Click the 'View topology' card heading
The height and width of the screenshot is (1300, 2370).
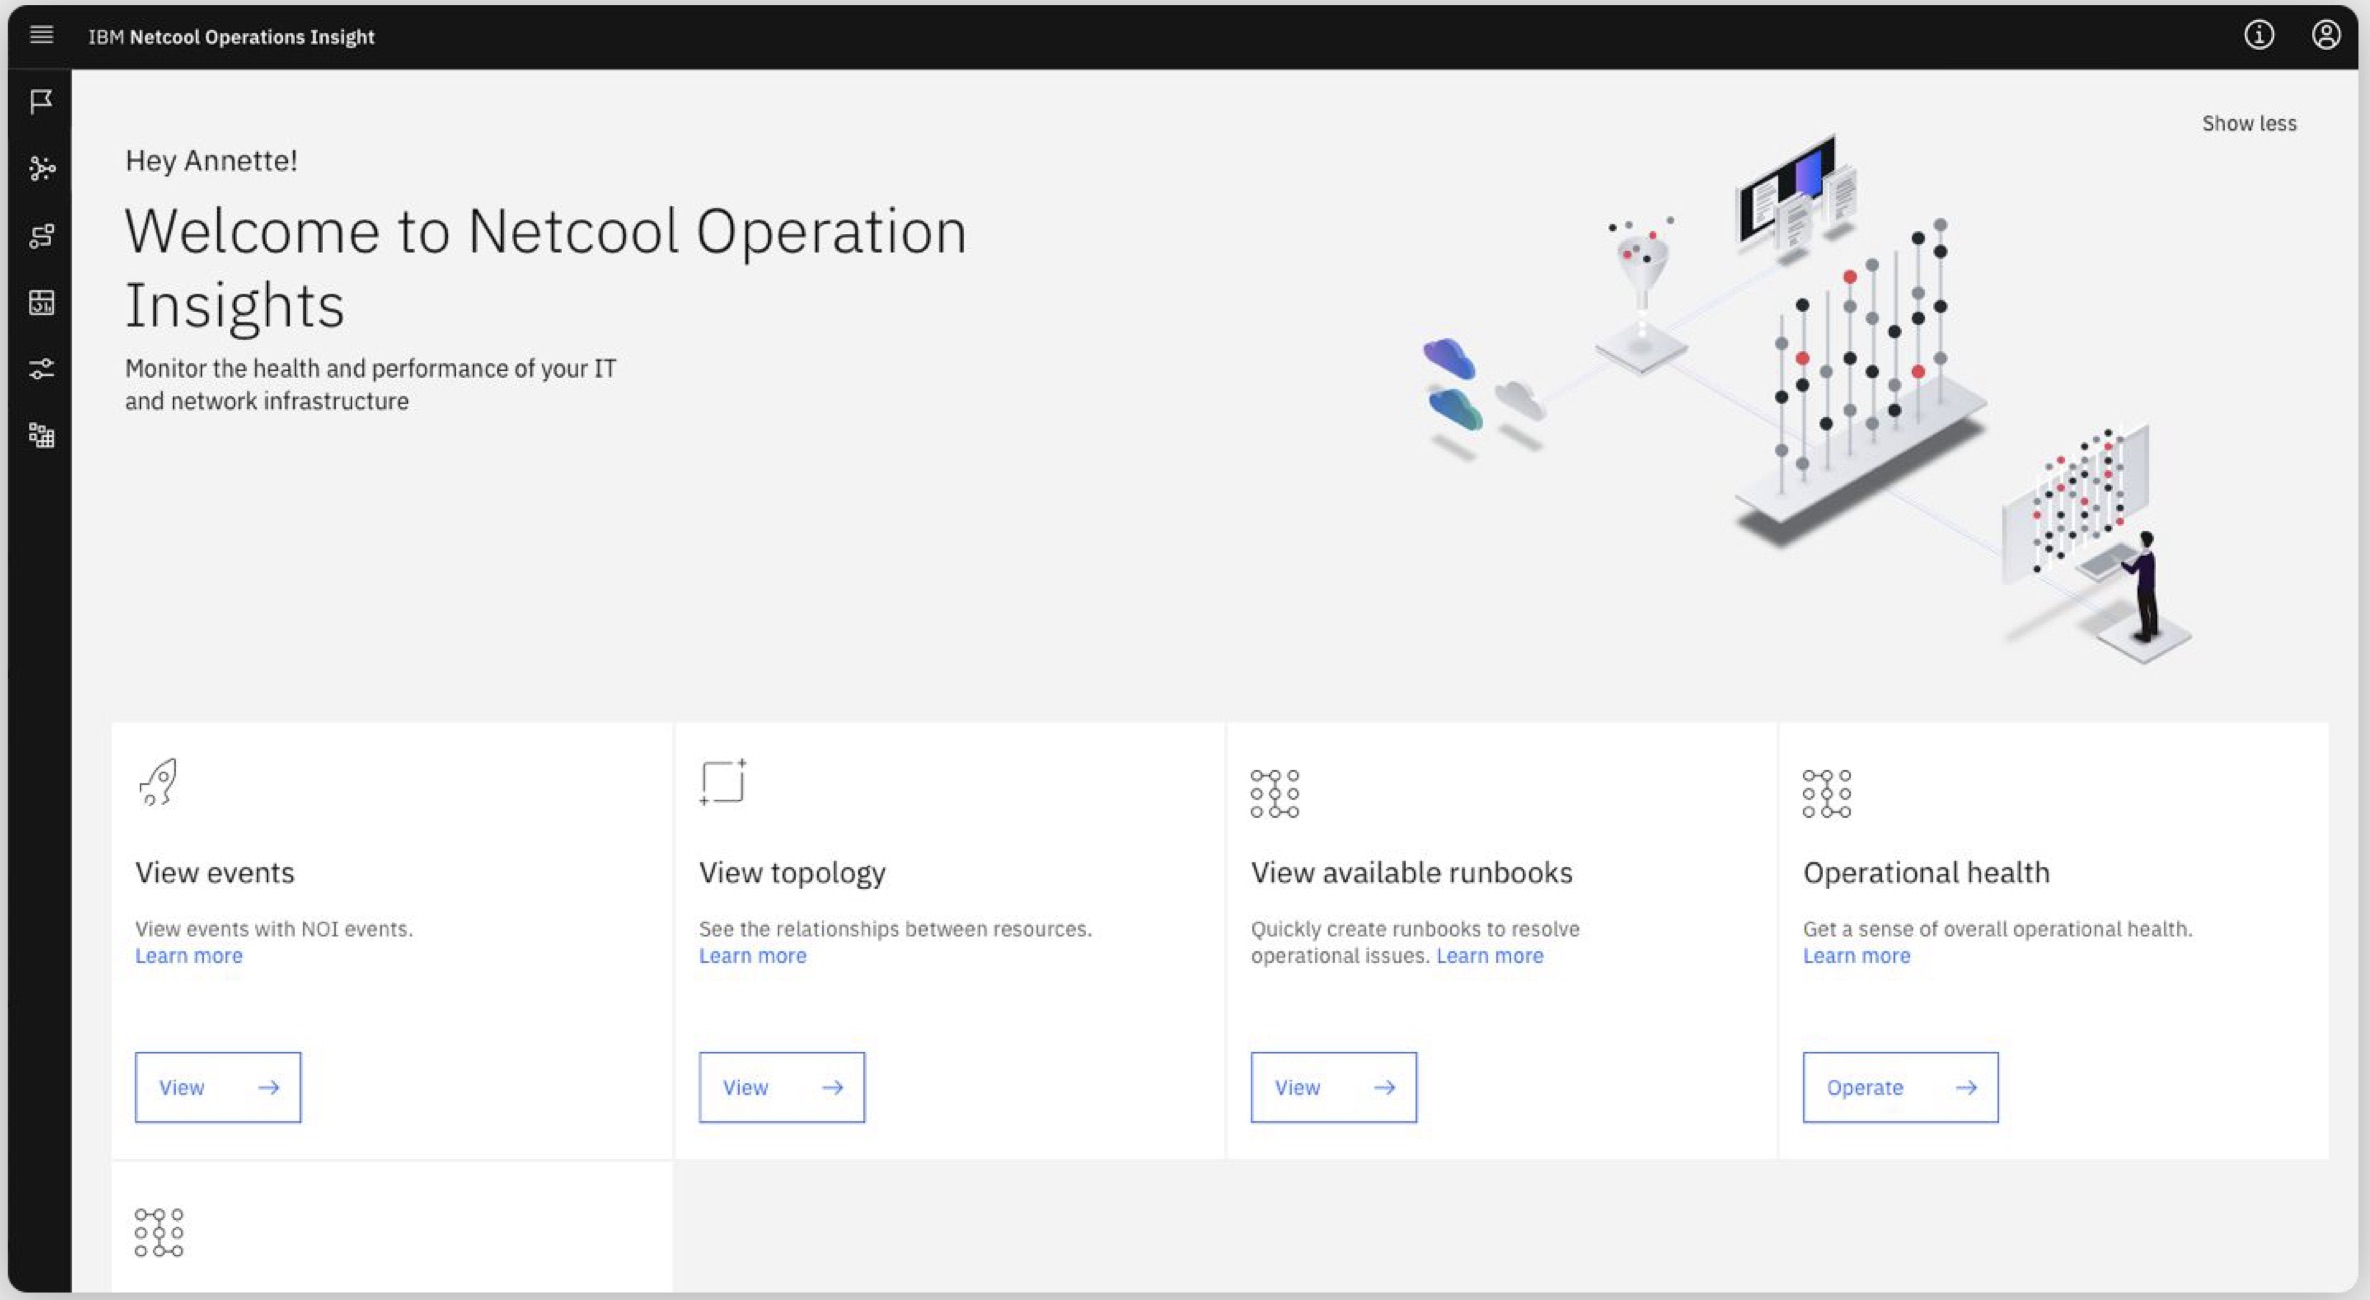pos(792,873)
